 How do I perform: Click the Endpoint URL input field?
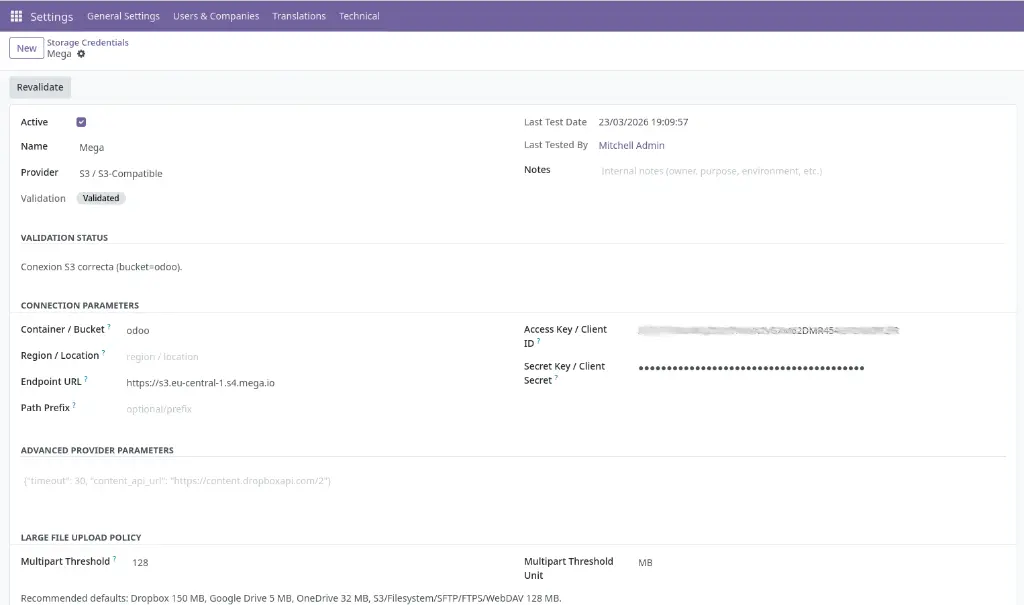coord(300,382)
